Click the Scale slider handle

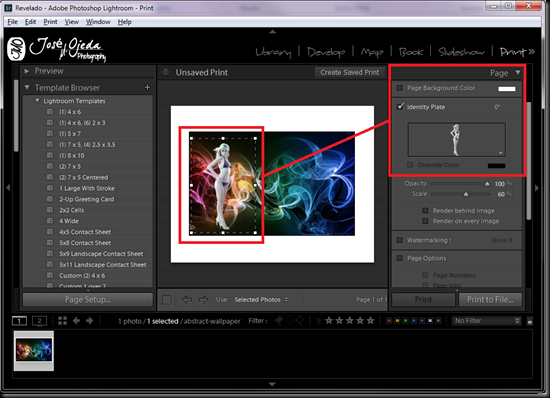click(466, 194)
